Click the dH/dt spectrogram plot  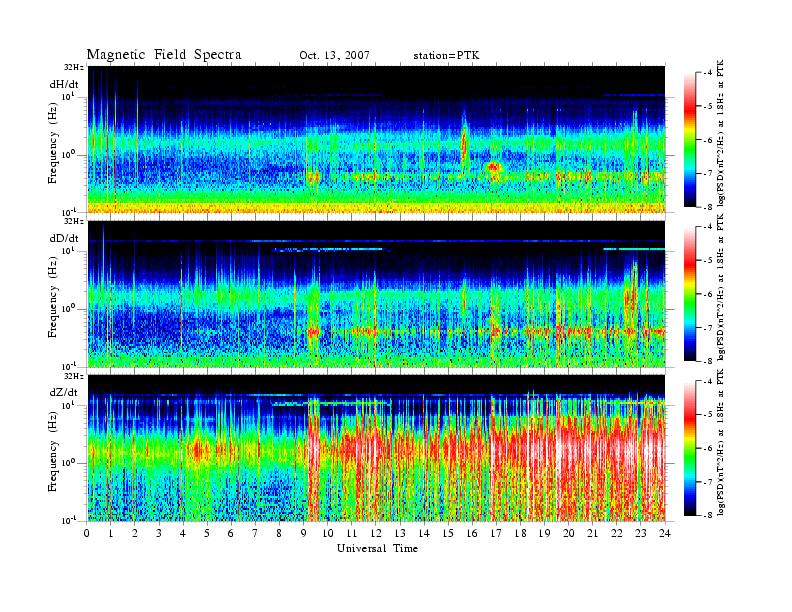(x=377, y=139)
